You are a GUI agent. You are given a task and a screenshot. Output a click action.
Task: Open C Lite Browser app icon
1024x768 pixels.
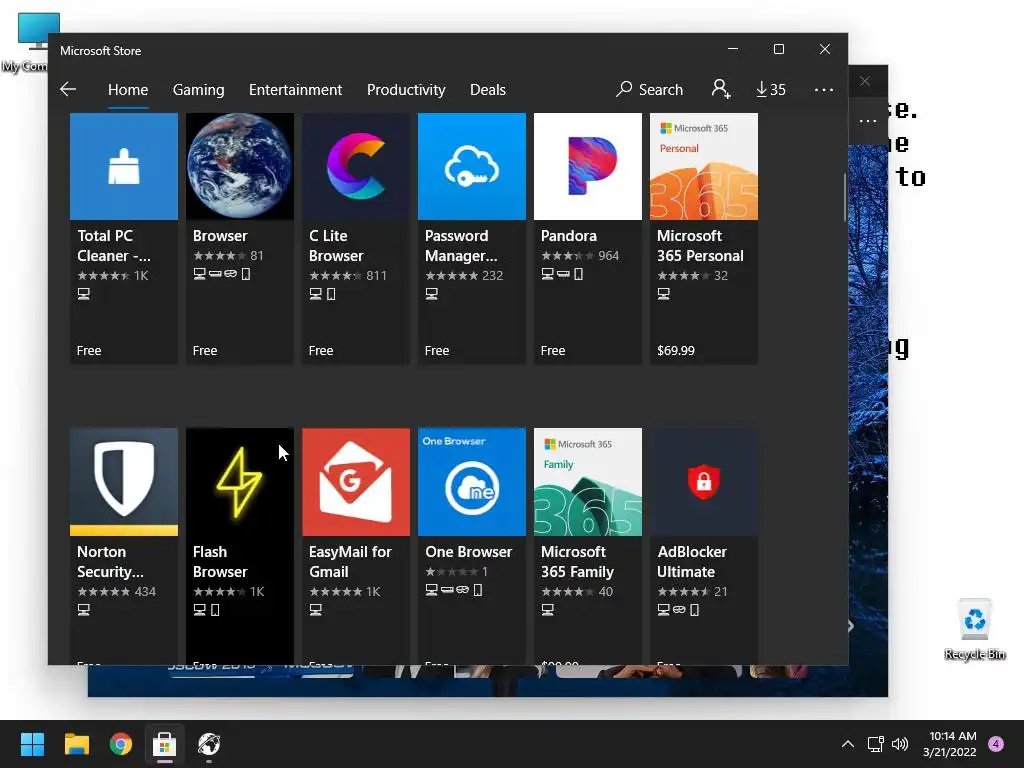[356, 167]
